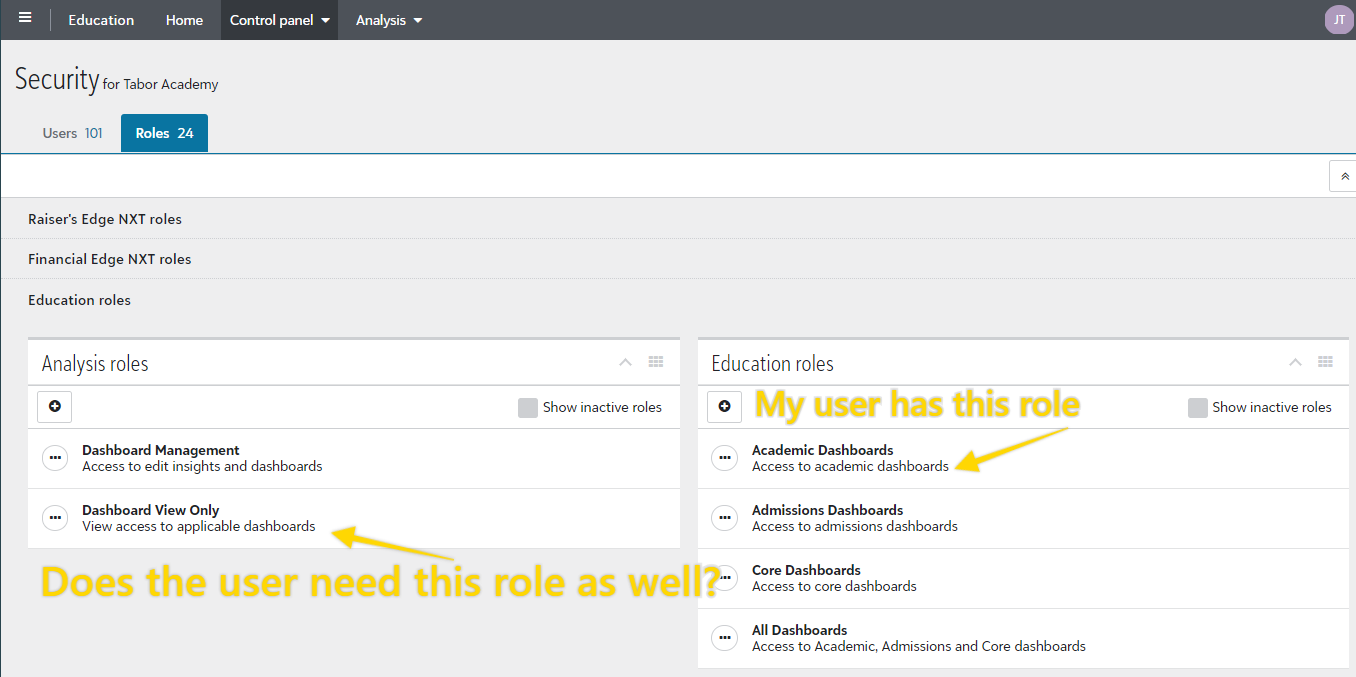
Task: Open All Dashboards context menu
Action: (724, 638)
